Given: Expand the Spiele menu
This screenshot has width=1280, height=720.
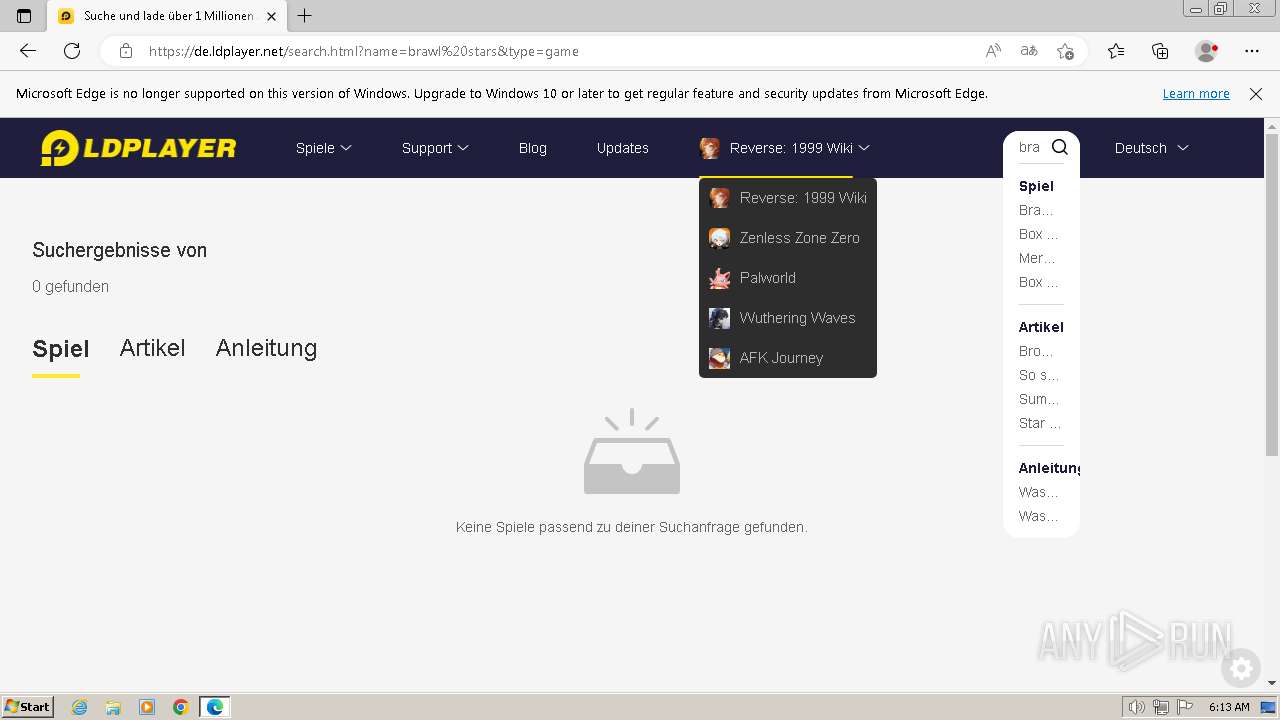Looking at the screenshot, I should [x=324, y=148].
